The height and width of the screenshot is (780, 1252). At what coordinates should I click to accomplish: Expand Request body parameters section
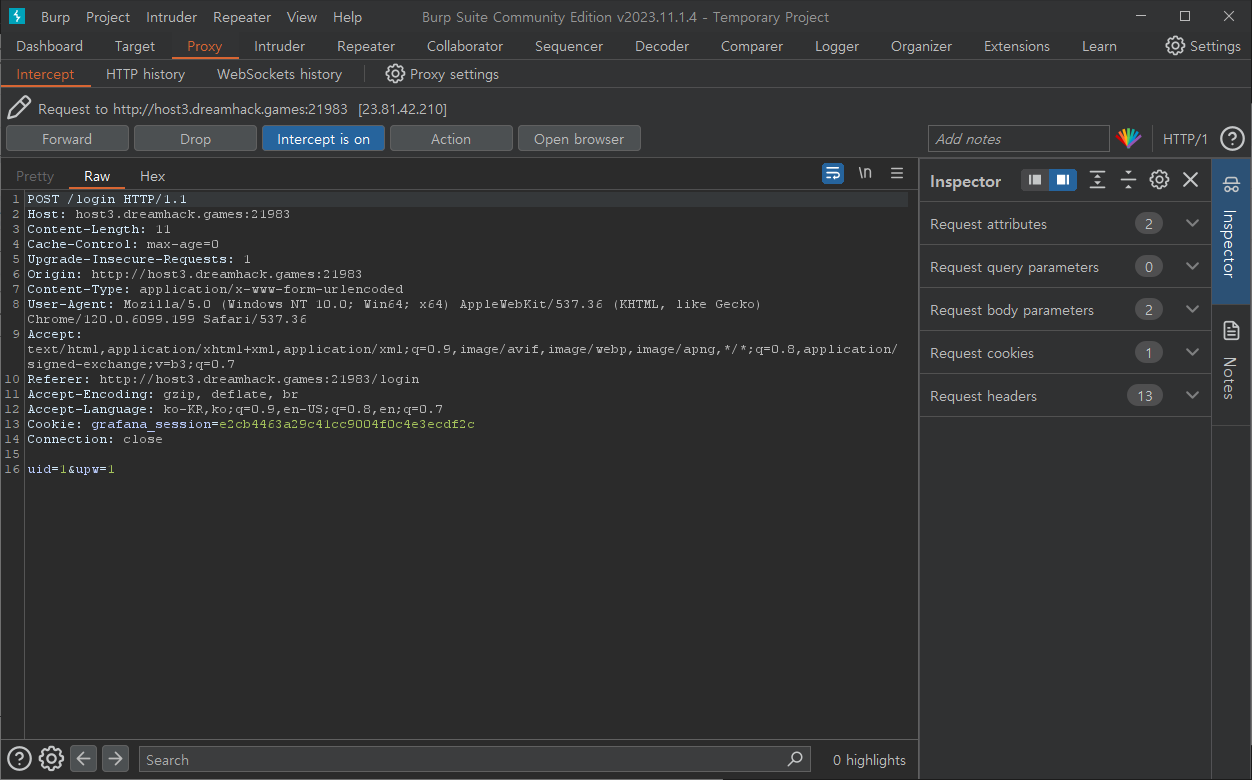1192,310
